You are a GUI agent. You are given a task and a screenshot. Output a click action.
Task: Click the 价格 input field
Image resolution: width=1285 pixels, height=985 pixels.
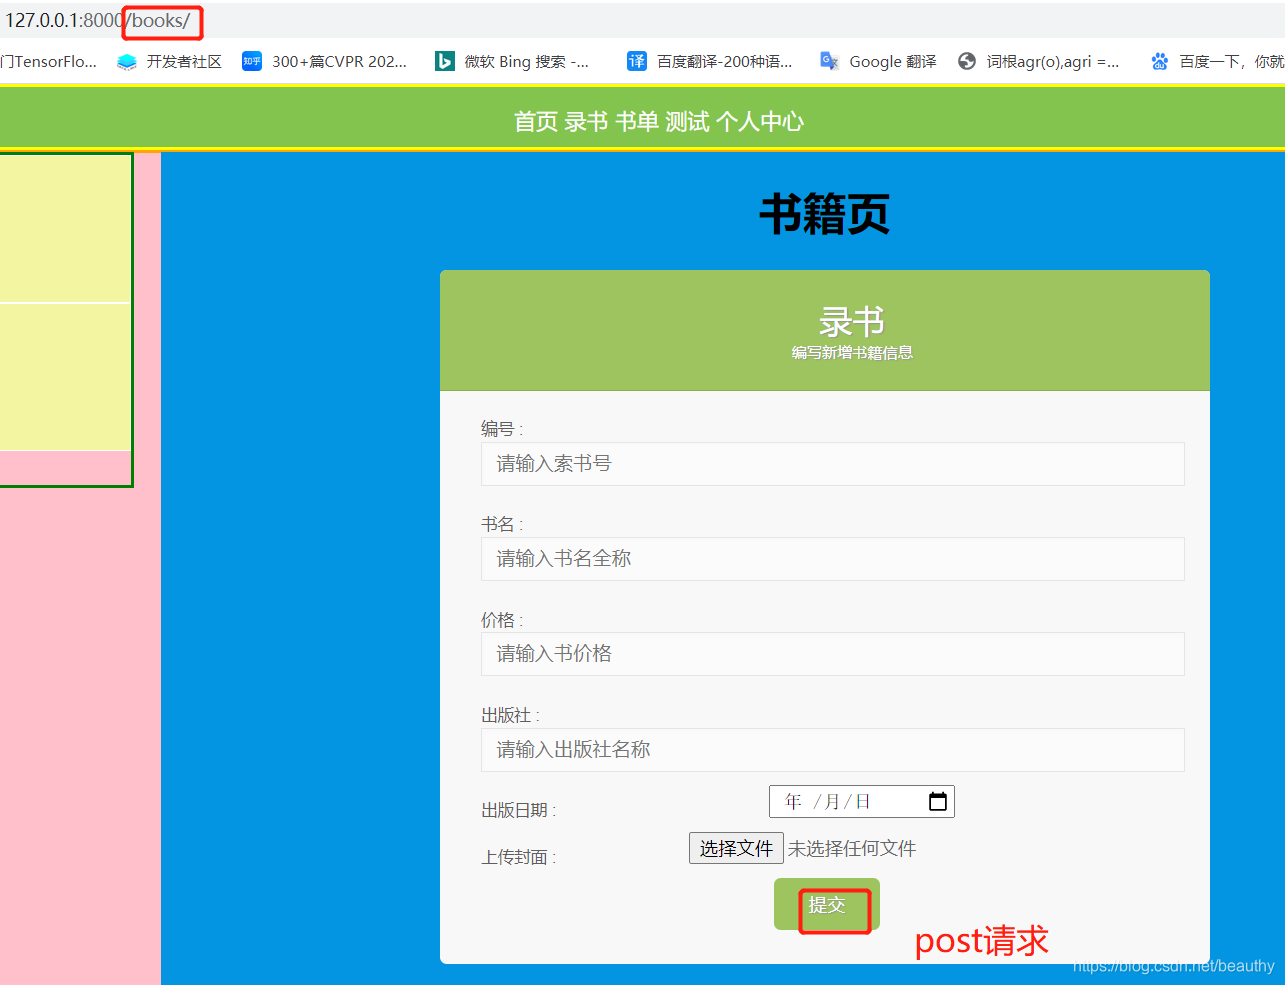click(x=832, y=654)
